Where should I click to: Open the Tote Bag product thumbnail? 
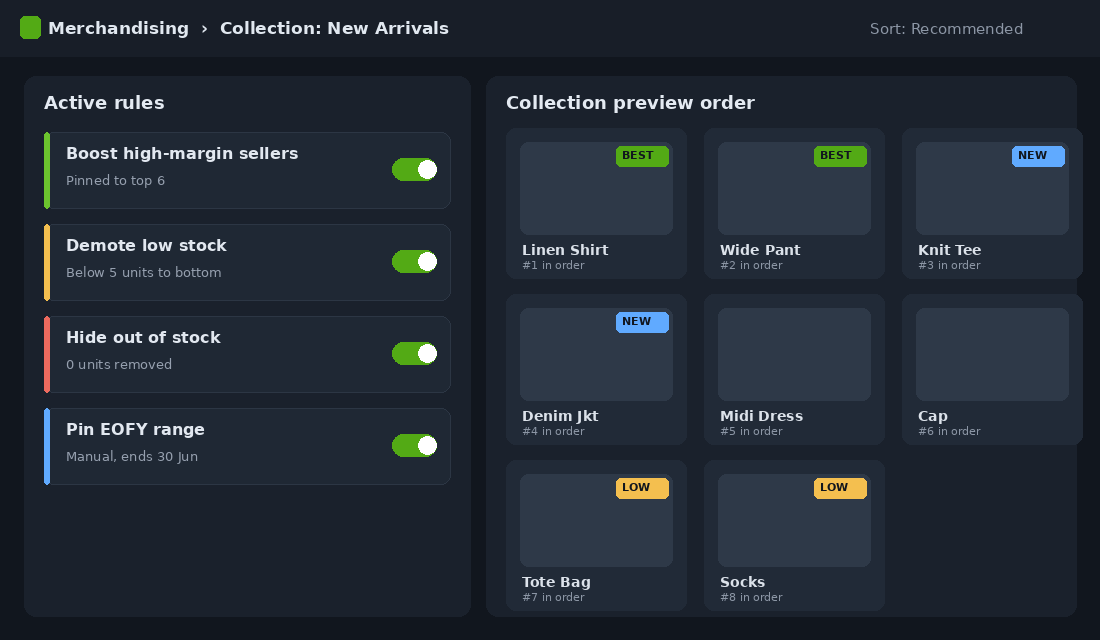596,521
